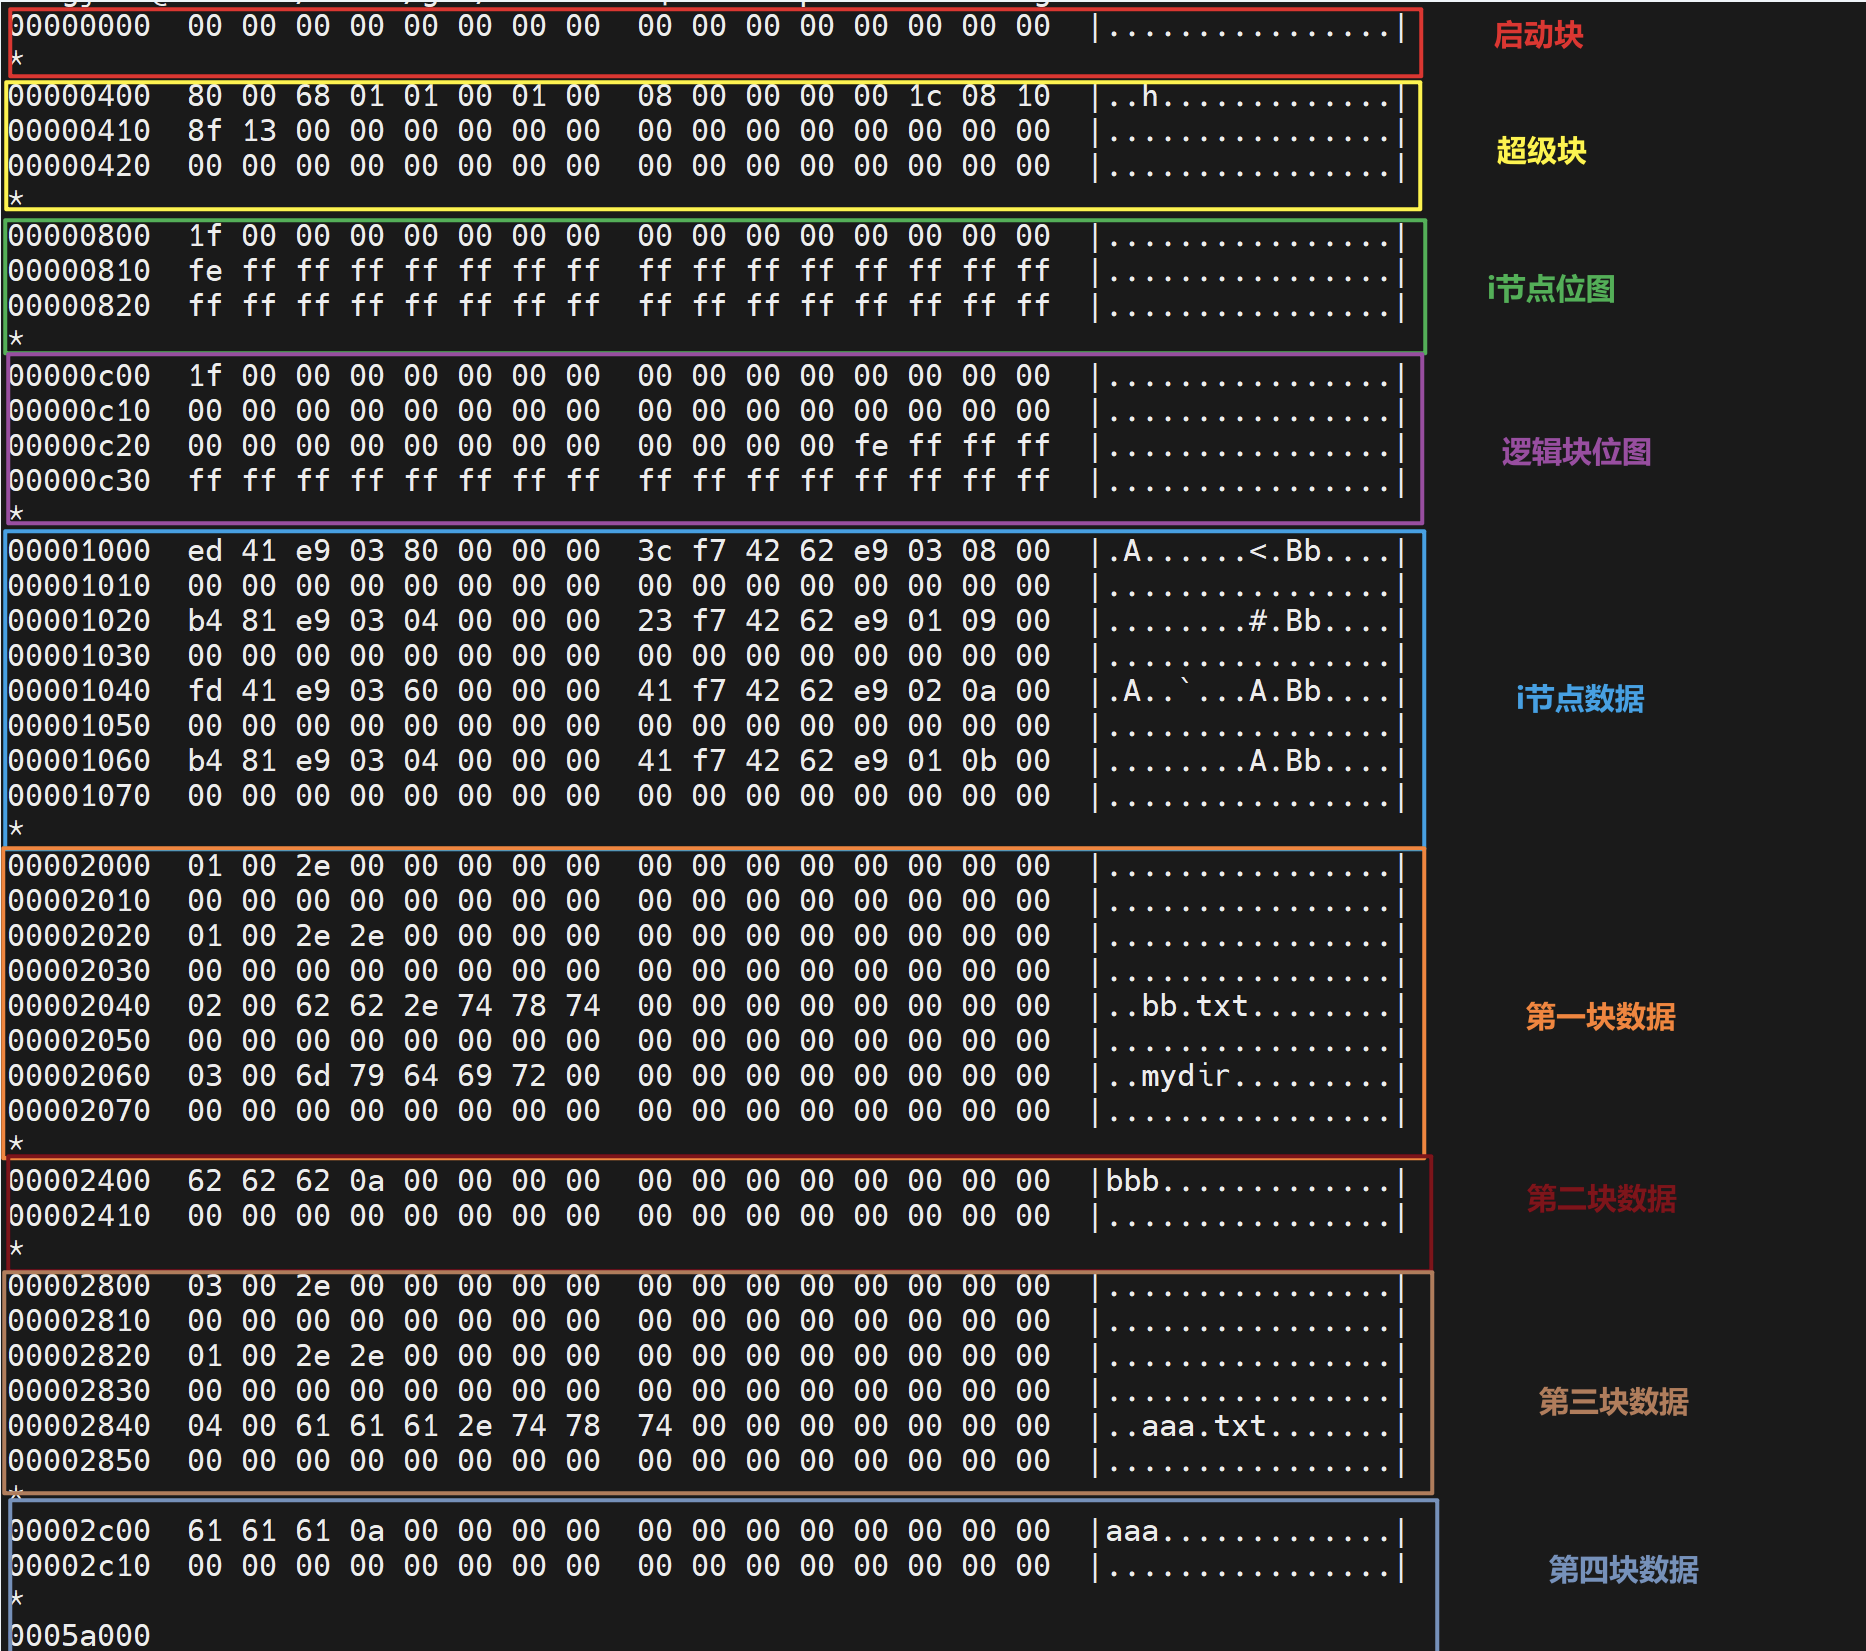Click the offset 00001020 row address
This screenshot has width=1866, height=1651.
79,621
